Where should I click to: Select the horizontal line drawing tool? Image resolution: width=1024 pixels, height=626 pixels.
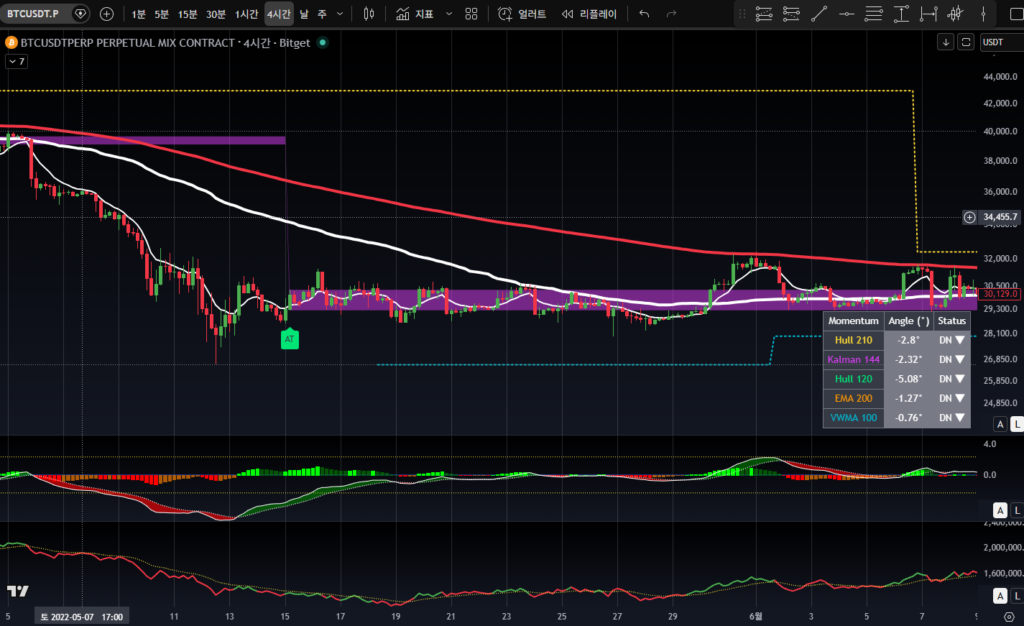847,14
